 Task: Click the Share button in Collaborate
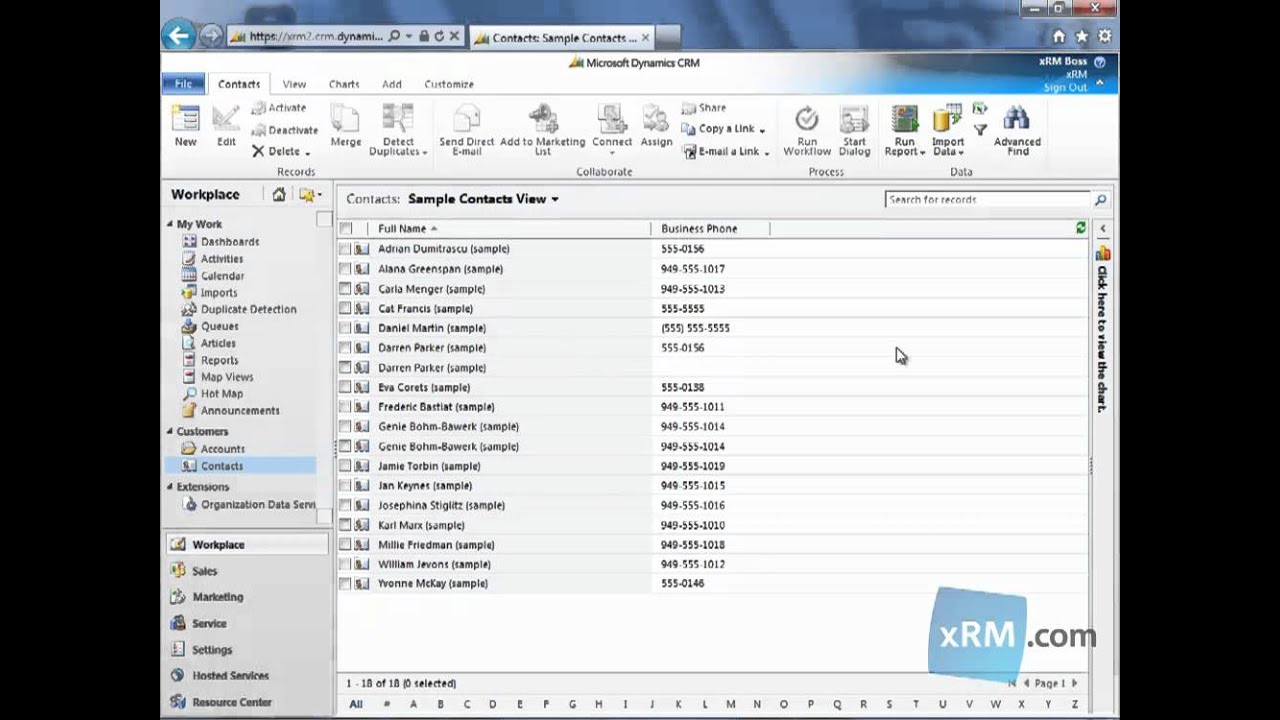(x=704, y=107)
